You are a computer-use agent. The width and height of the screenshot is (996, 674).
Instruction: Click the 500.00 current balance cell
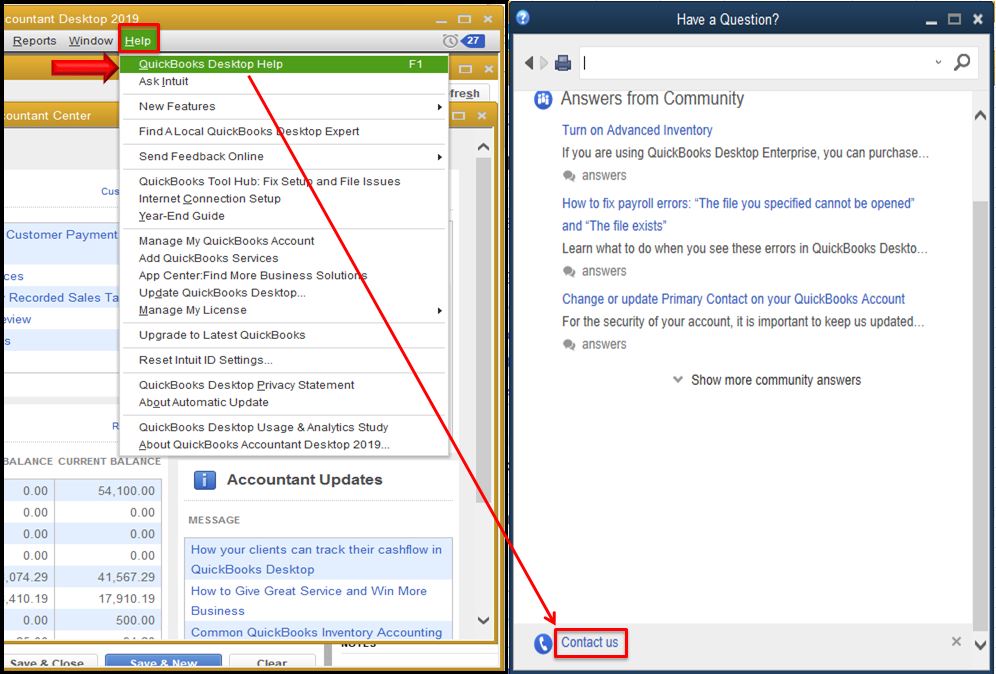click(x=108, y=620)
